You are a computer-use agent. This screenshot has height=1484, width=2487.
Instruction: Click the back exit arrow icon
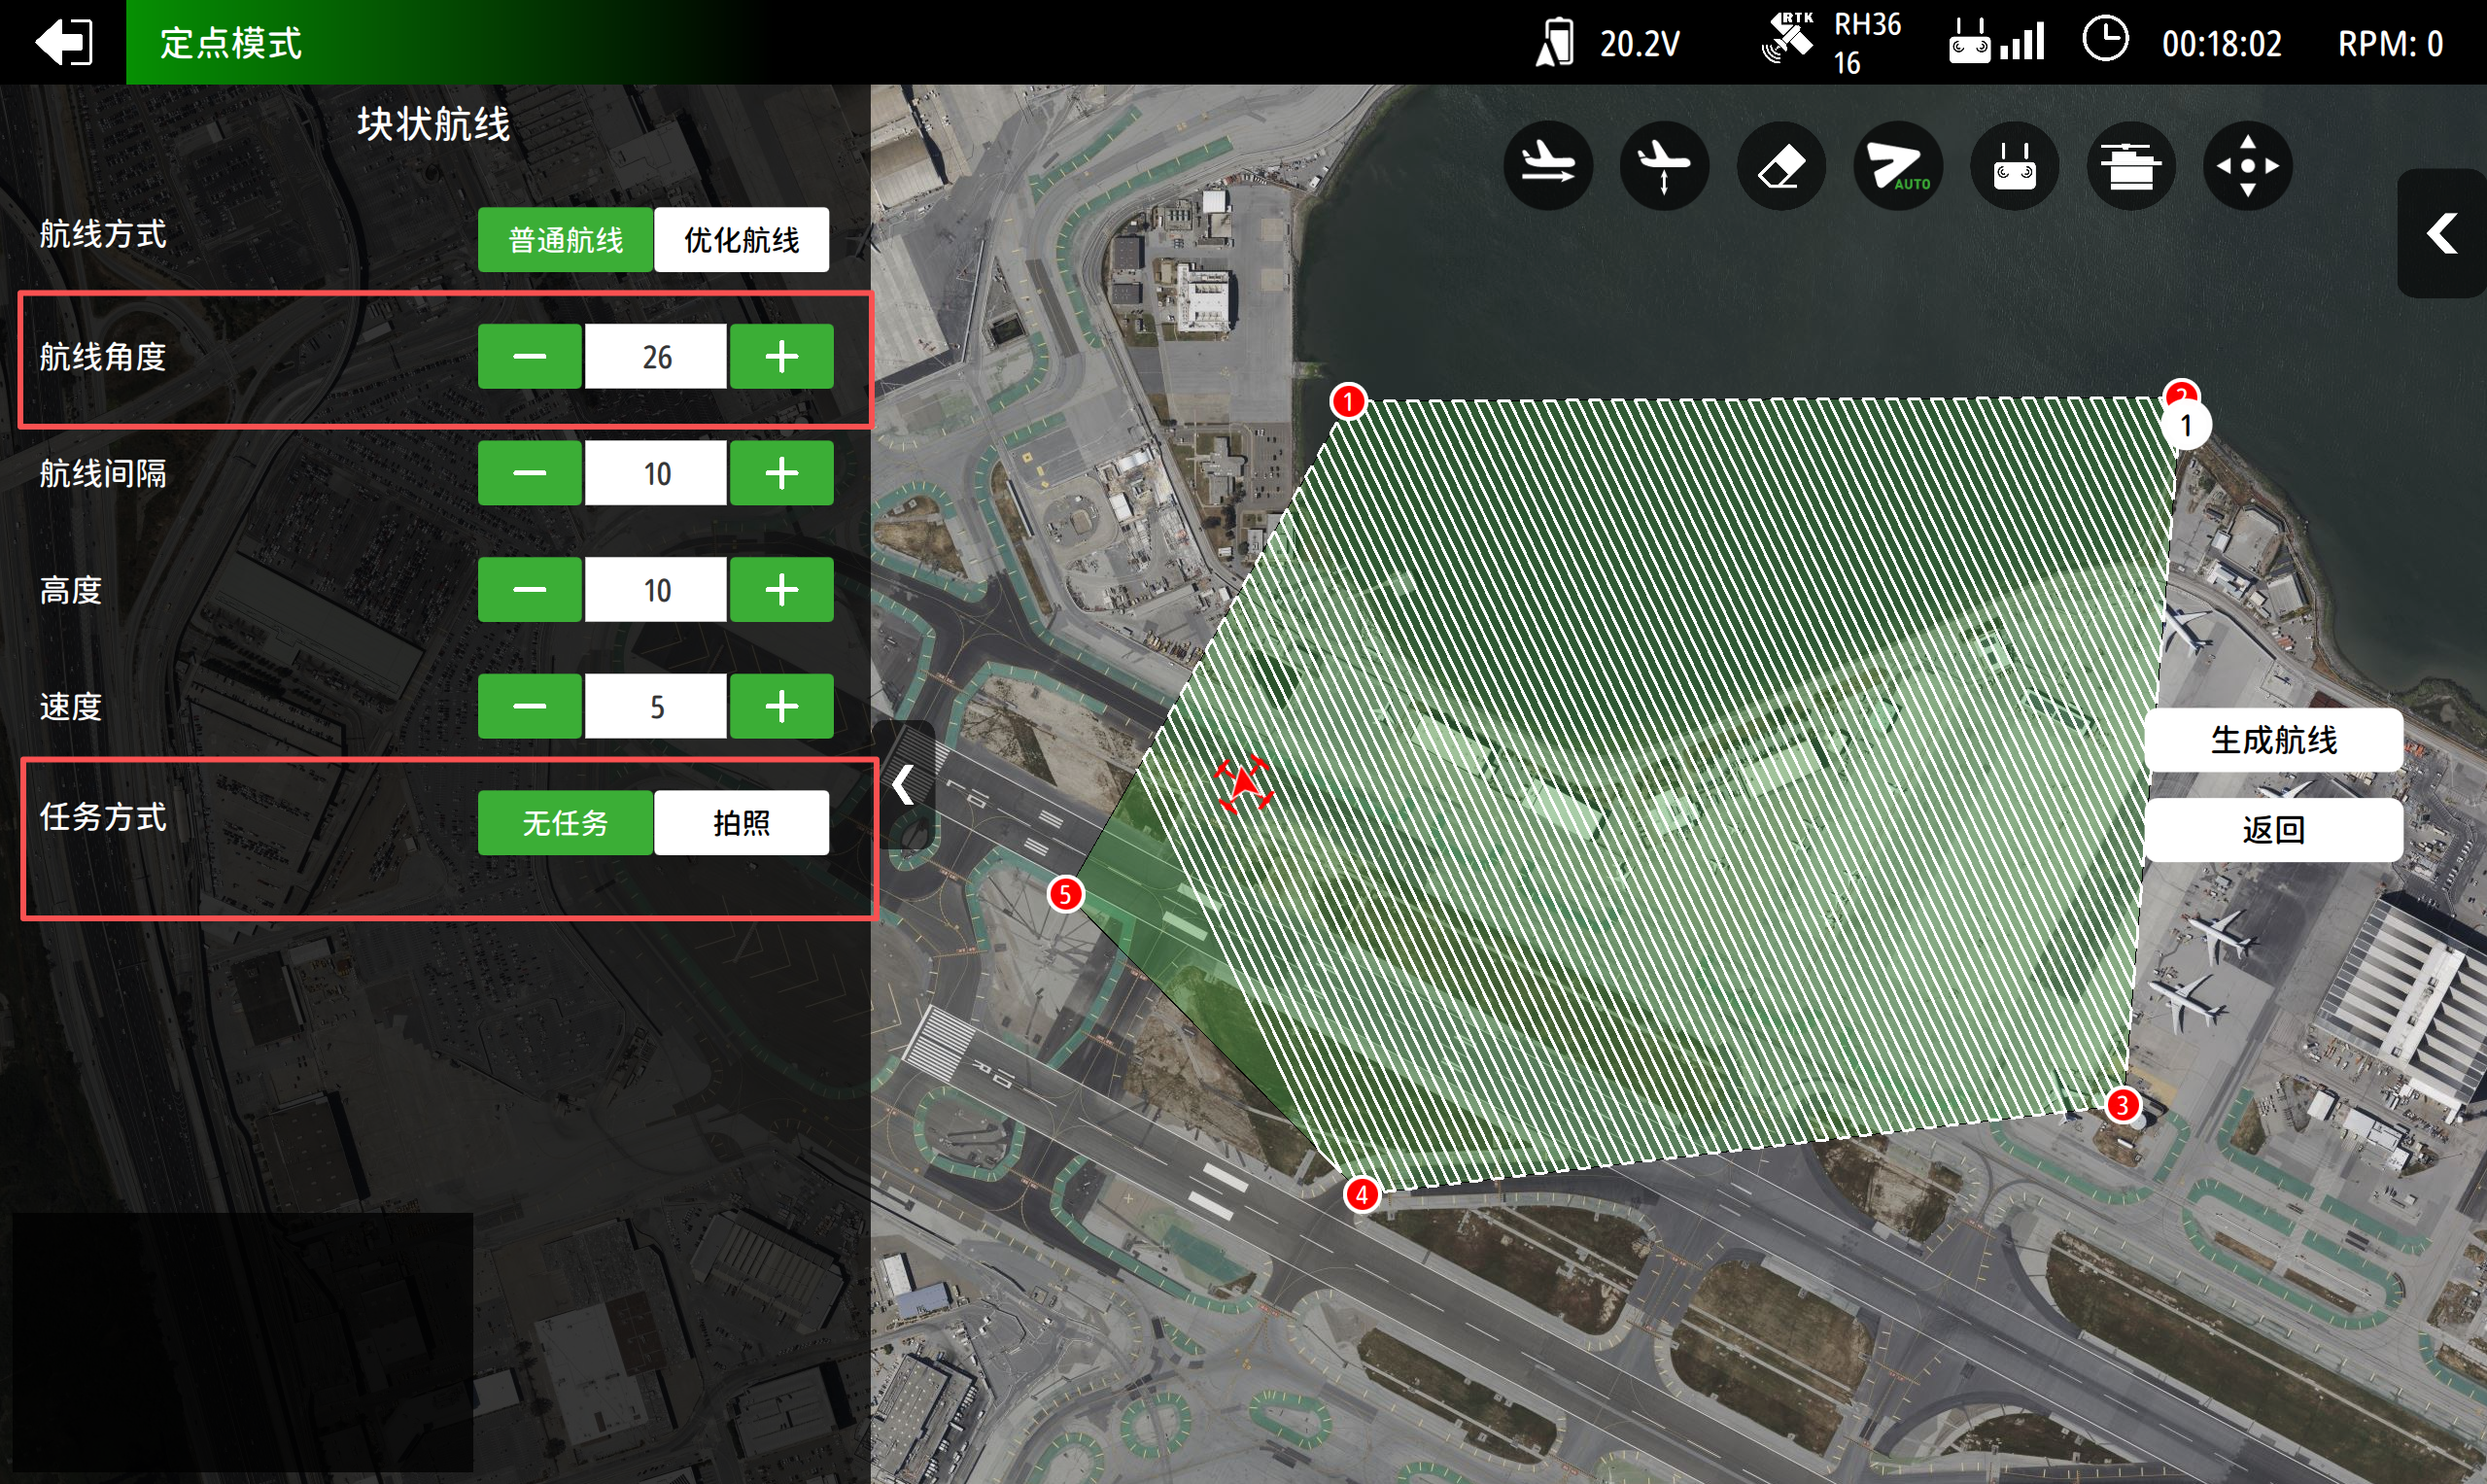click(64, 42)
